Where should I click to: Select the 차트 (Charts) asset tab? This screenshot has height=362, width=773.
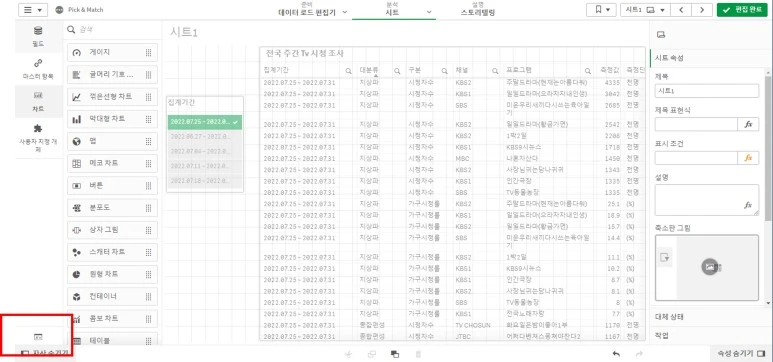click(x=38, y=101)
